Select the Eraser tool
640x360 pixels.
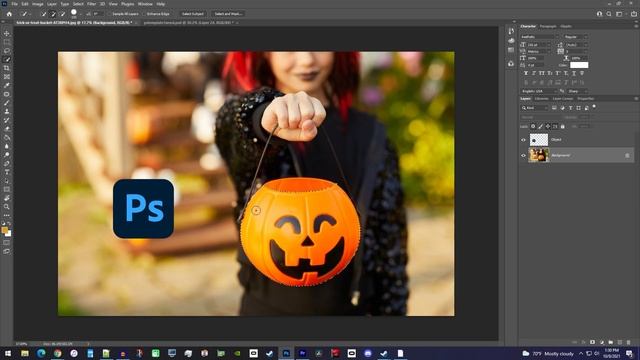7,129
